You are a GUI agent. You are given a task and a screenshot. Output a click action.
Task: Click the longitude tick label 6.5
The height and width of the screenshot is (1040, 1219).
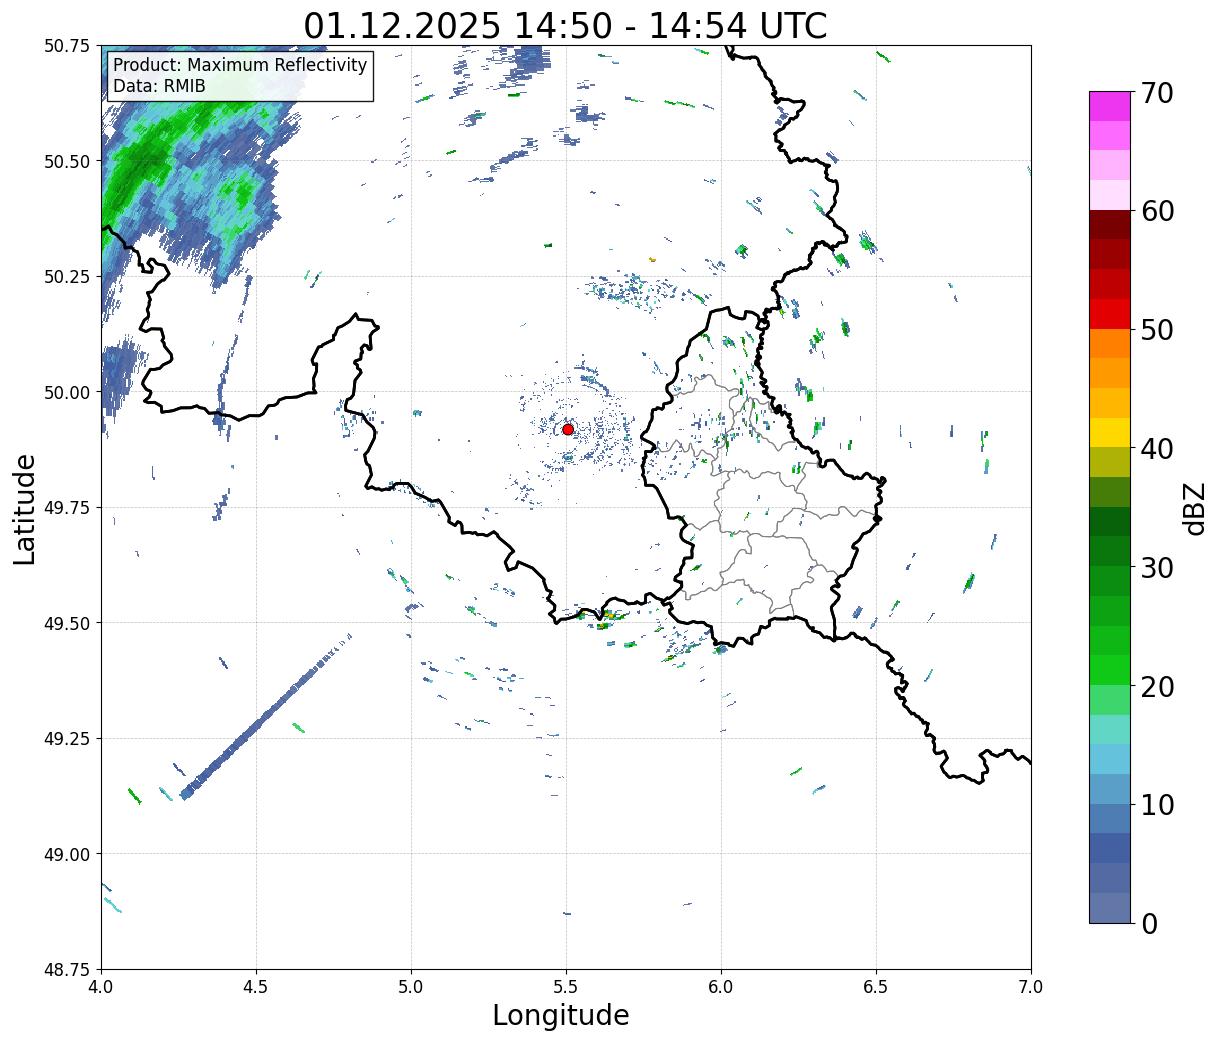pyautogui.click(x=876, y=986)
